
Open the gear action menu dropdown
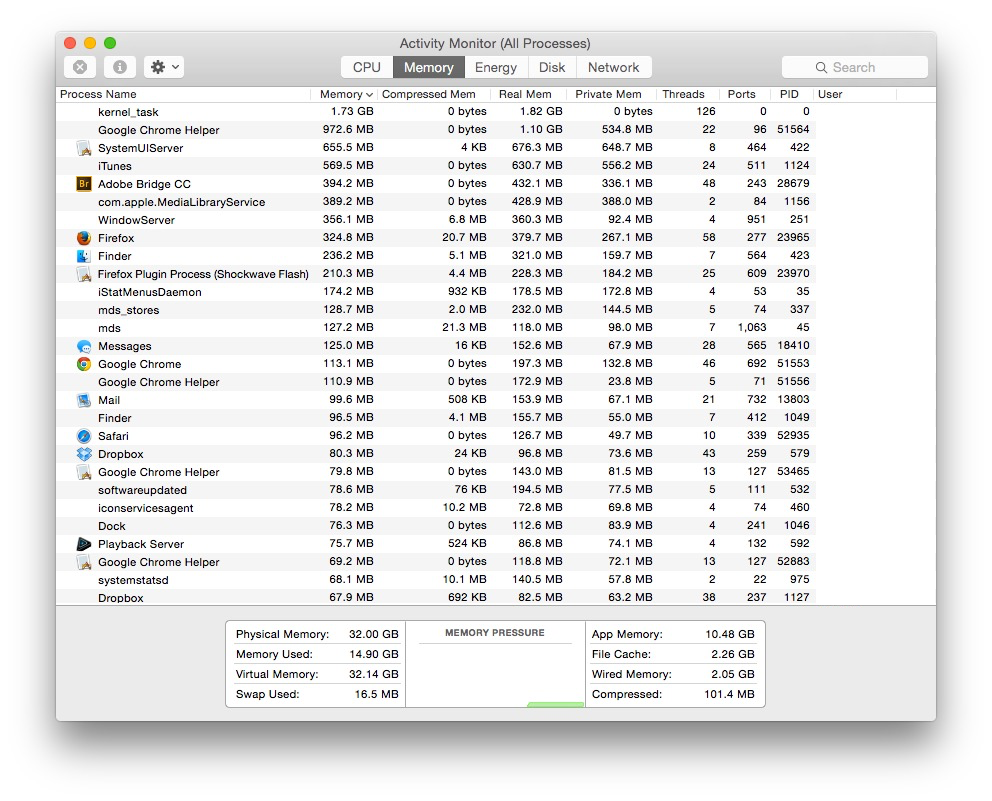coord(164,67)
